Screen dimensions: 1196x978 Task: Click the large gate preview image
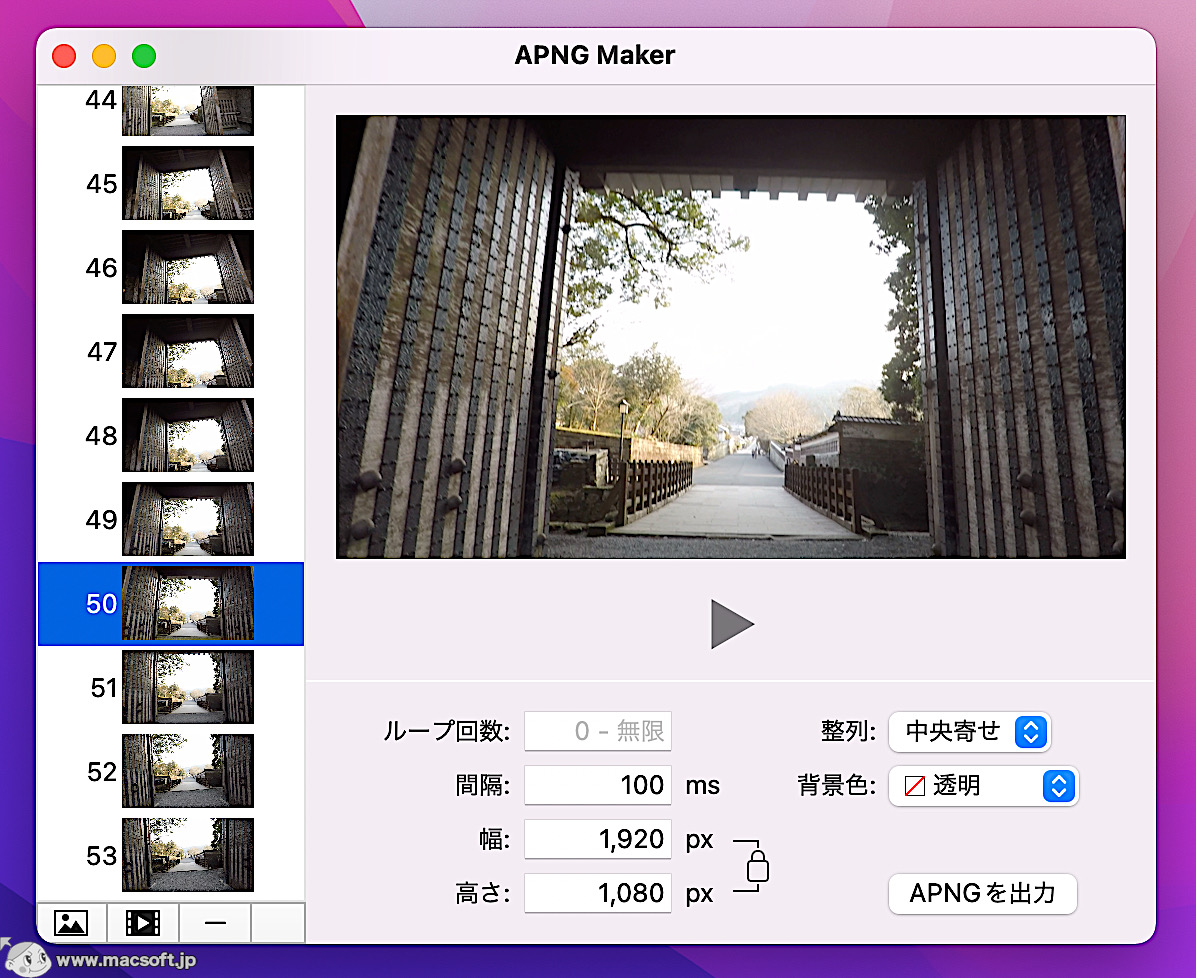coord(730,336)
